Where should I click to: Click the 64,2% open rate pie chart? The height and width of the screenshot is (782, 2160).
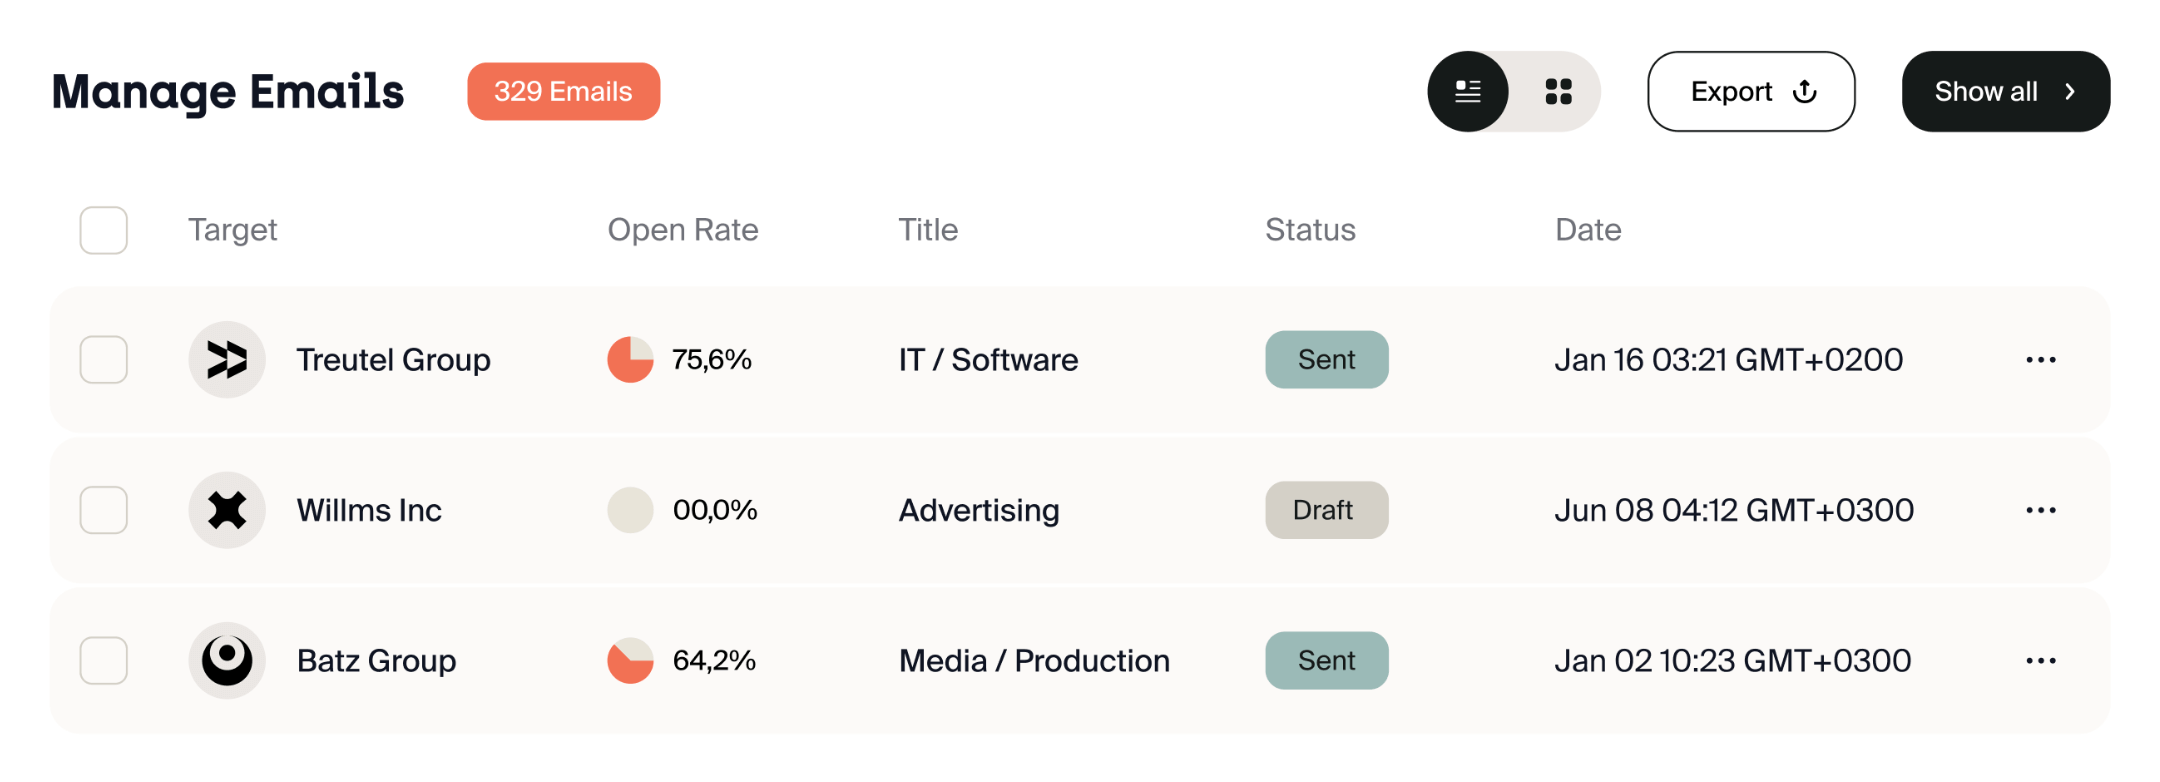(x=630, y=660)
